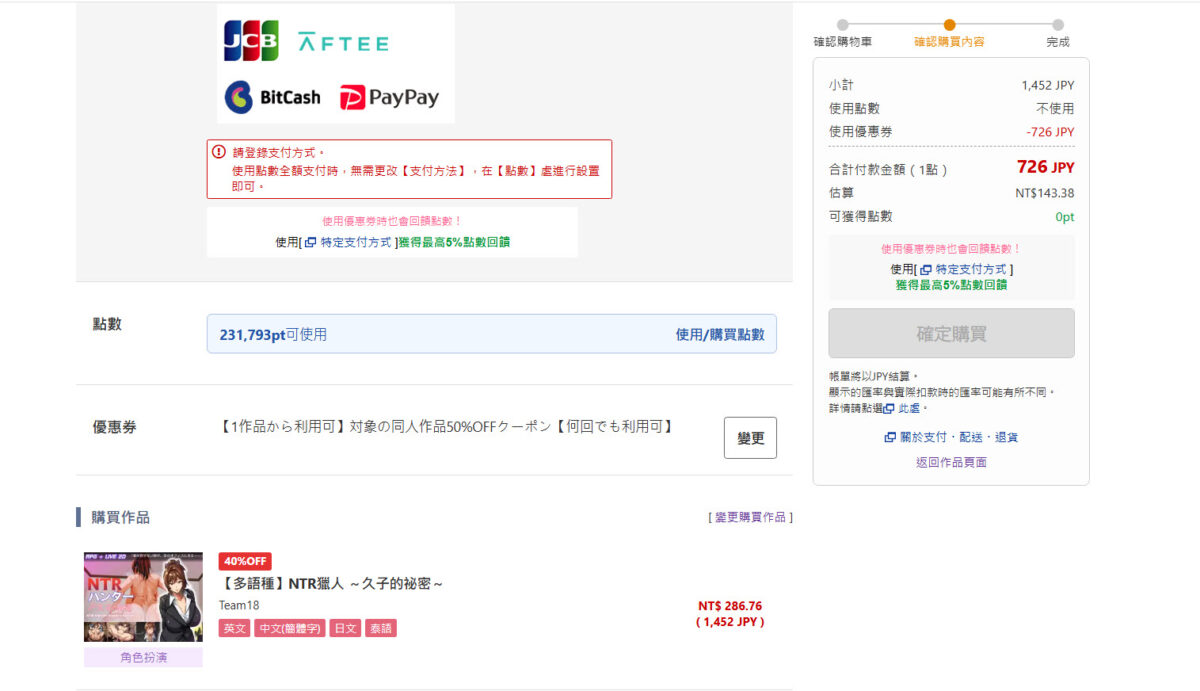Click the coupon discount -726 JPY value
The height and width of the screenshot is (691, 1200).
1050,132
